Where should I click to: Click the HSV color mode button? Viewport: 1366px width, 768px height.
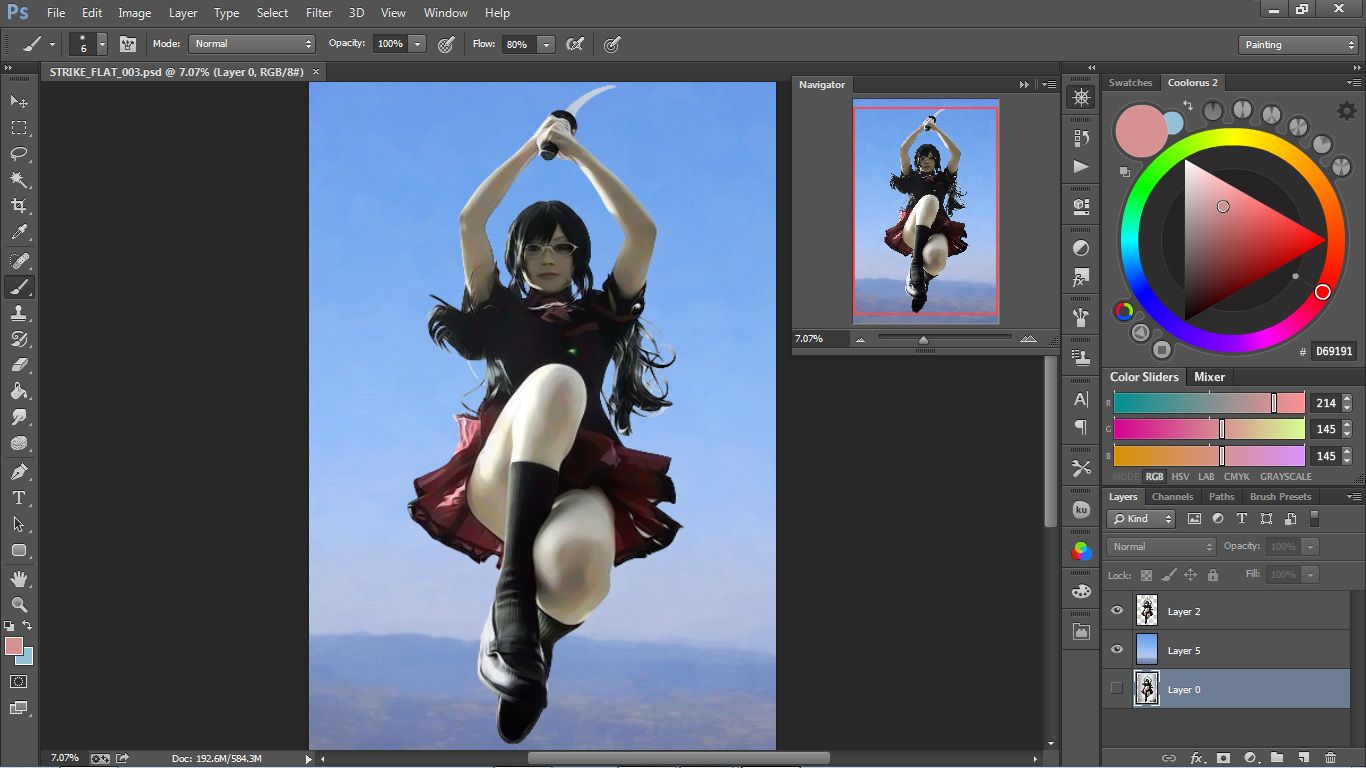tap(1180, 477)
